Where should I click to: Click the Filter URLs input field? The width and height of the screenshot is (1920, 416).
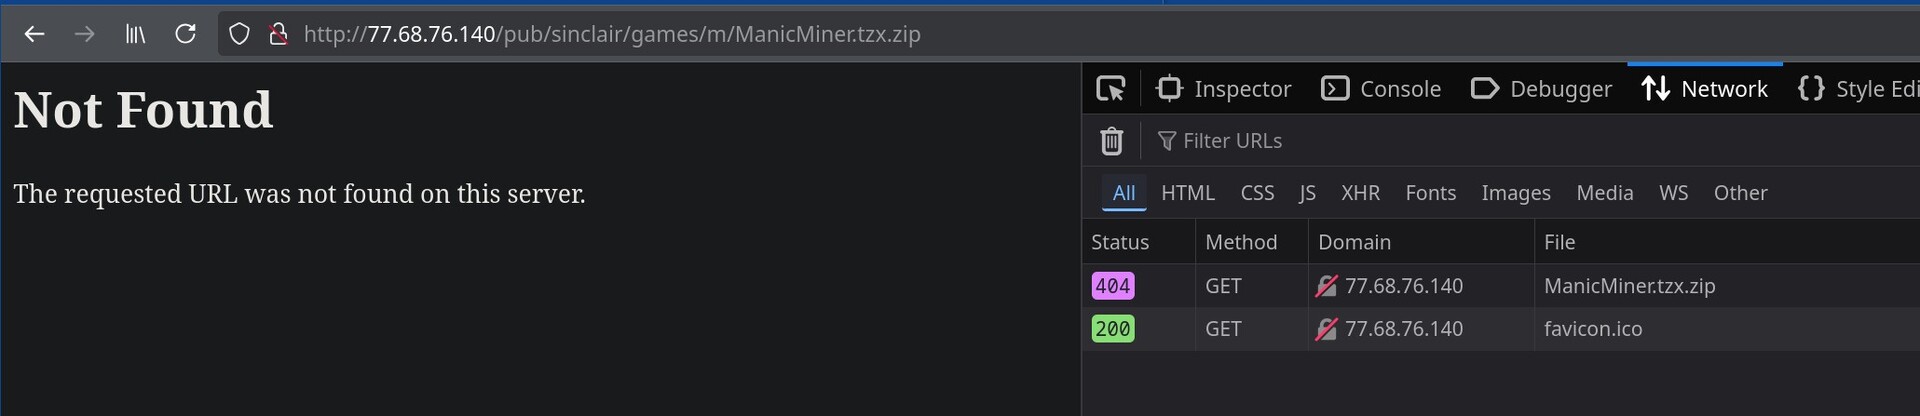click(1400, 141)
